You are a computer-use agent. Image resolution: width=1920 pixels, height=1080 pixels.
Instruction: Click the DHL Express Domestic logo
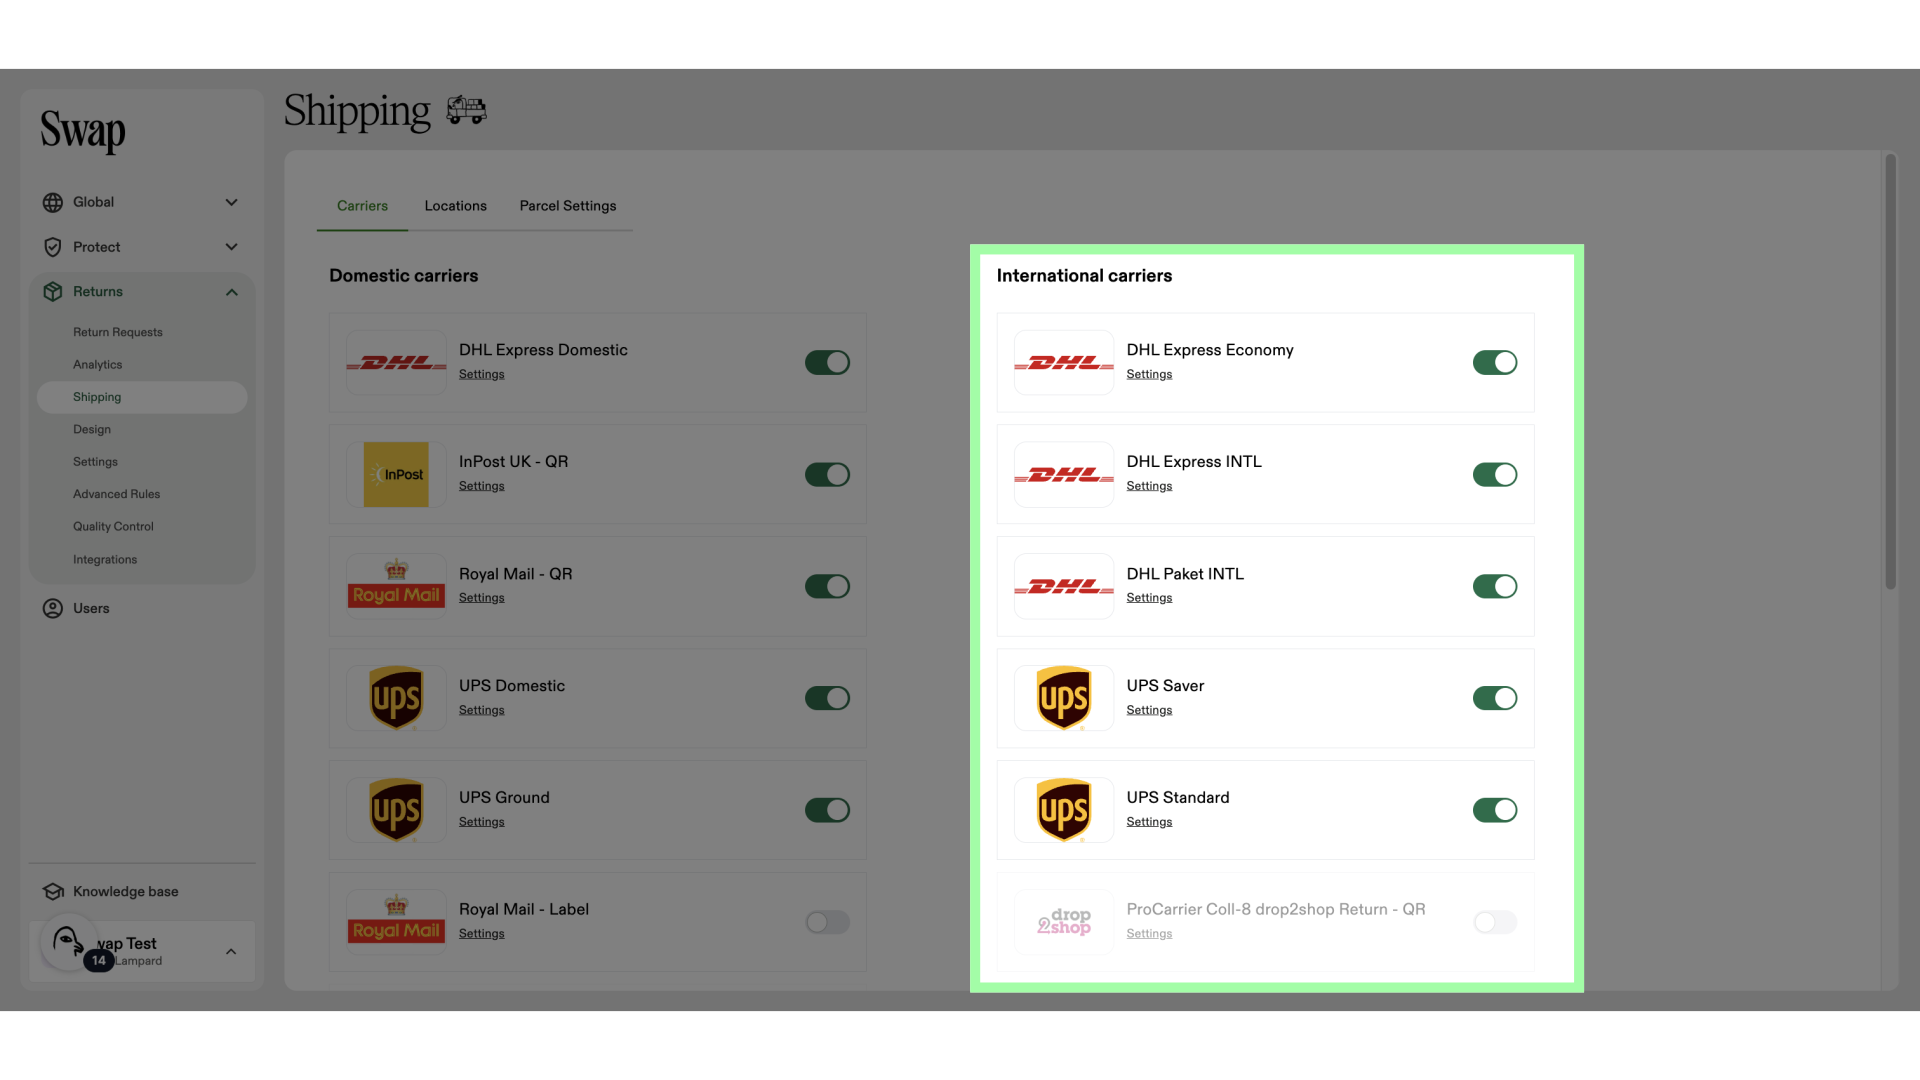tap(396, 363)
